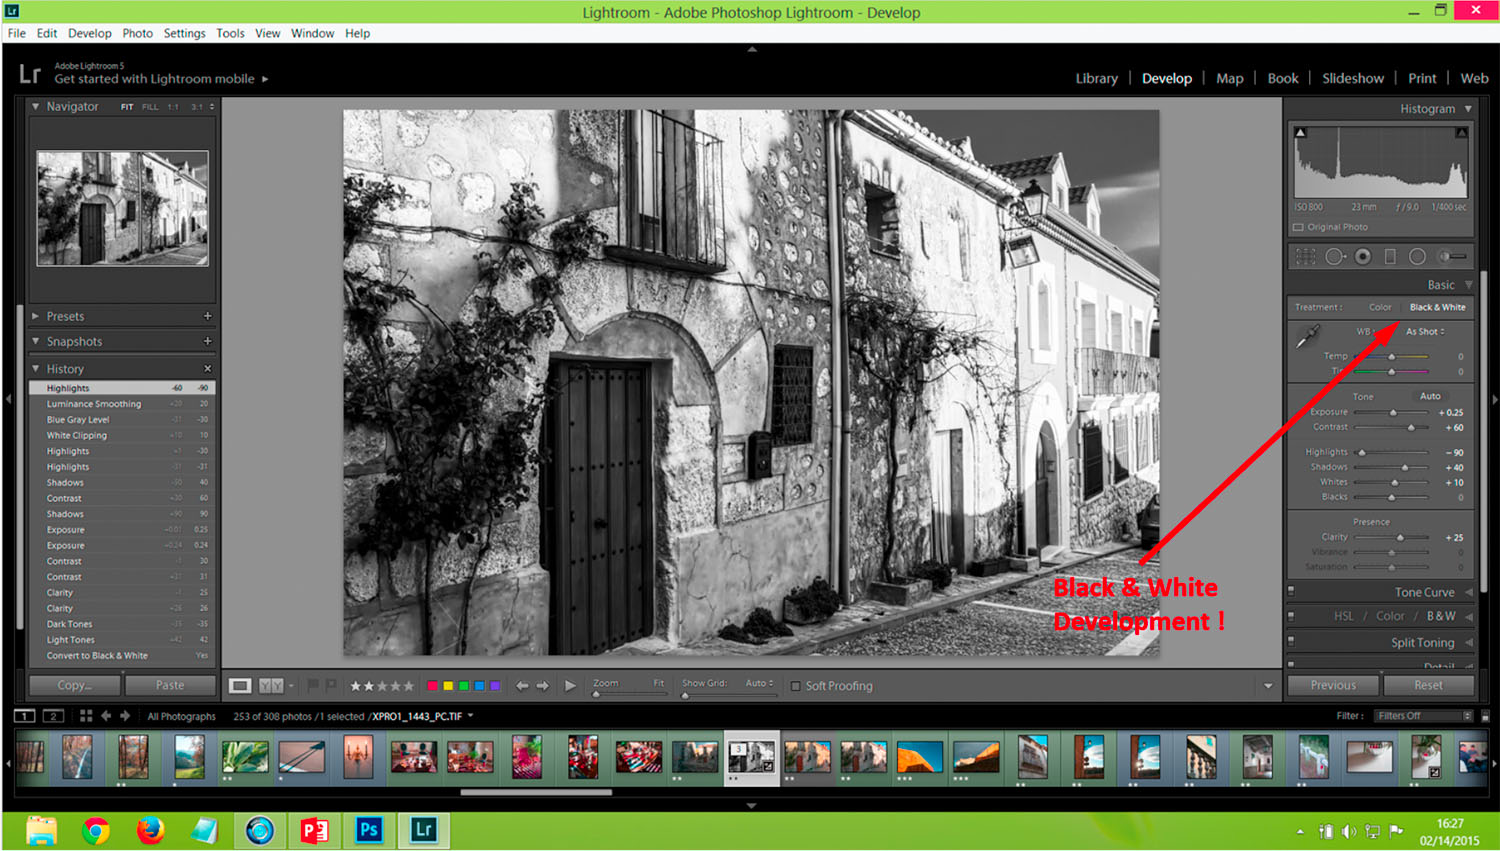The height and width of the screenshot is (851, 1500).
Task: Go to the next photo arrow
Action: pyautogui.click(x=542, y=686)
